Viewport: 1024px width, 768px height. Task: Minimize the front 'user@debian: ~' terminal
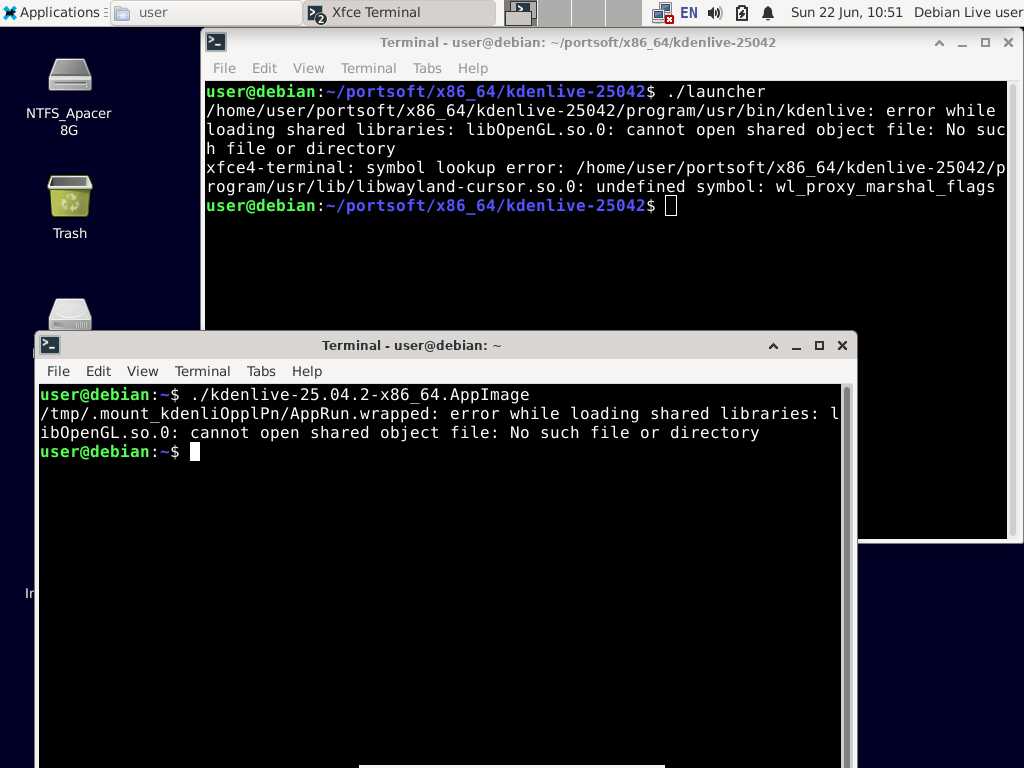pos(796,345)
